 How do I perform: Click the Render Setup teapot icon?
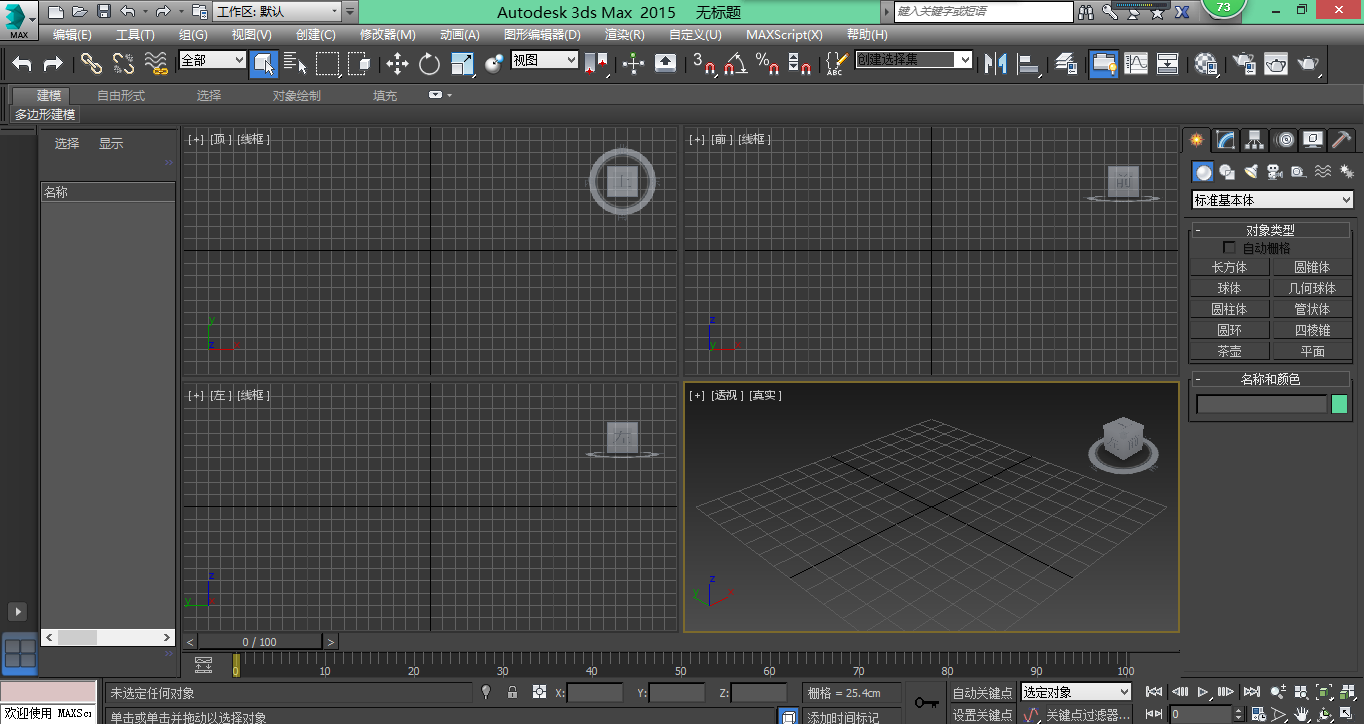coord(1244,64)
